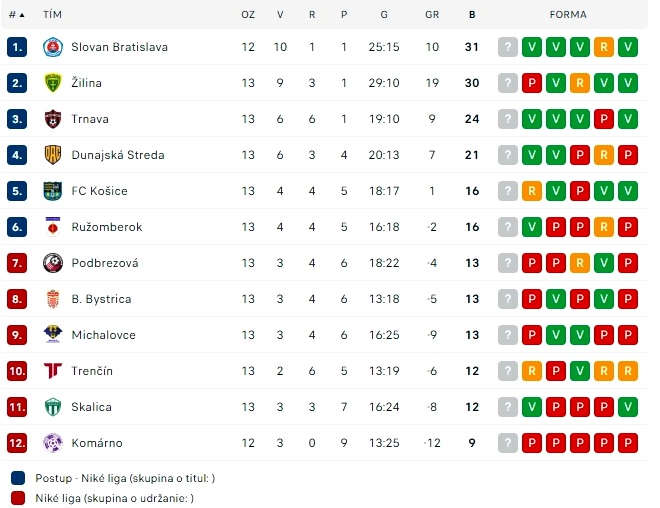Viewport: 660px width, 508px height.
Task: Click the FC Košice club logo
Action: [x=52, y=191]
